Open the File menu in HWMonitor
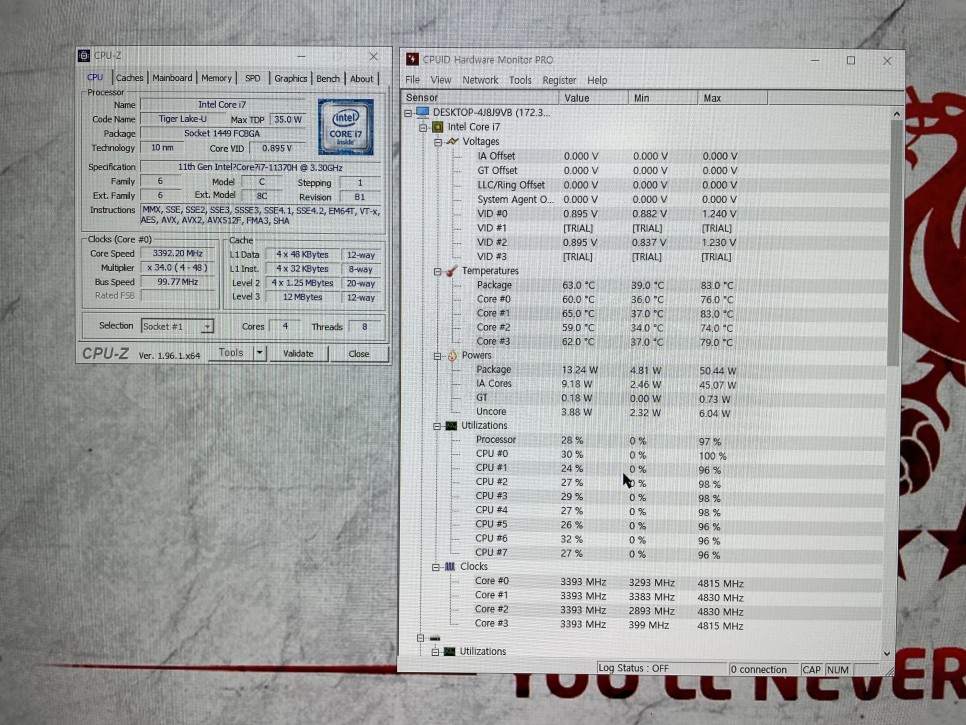The image size is (966, 725). [x=412, y=80]
